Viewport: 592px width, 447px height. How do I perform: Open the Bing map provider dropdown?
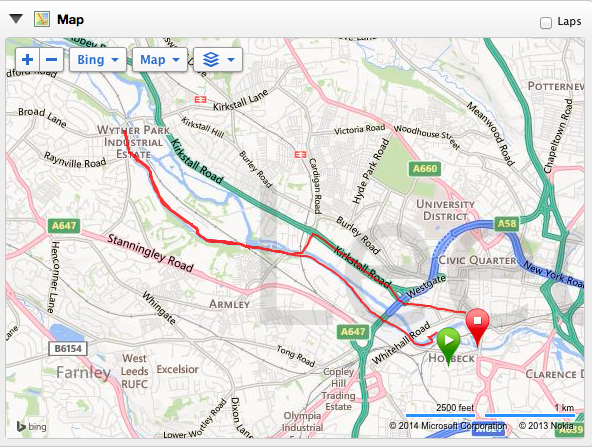(98, 60)
